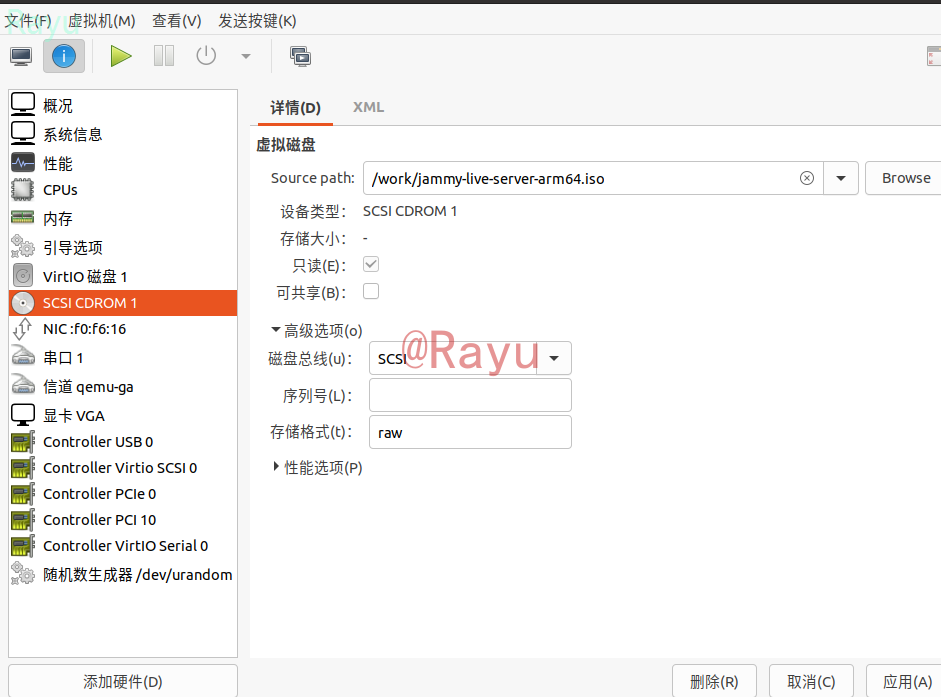Toggle the 可共享 shareable checkbox

pos(371,291)
